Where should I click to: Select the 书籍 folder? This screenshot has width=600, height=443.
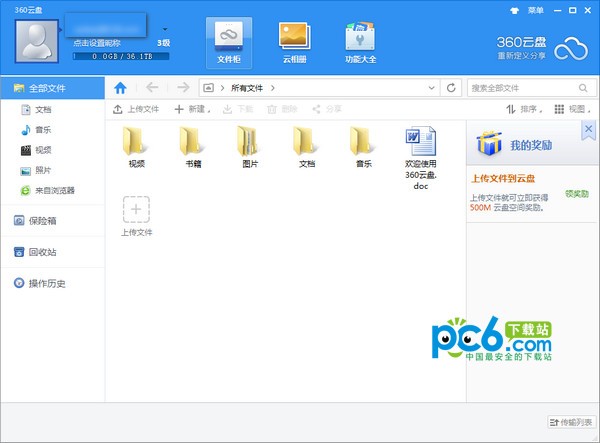[193, 147]
